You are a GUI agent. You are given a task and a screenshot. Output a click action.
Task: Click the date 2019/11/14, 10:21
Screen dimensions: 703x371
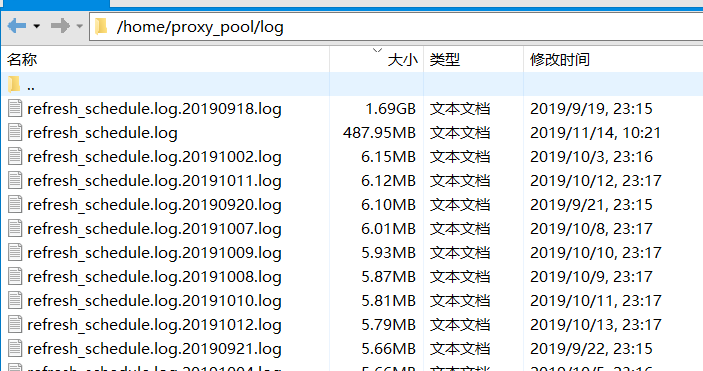click(x=595, y=133)
